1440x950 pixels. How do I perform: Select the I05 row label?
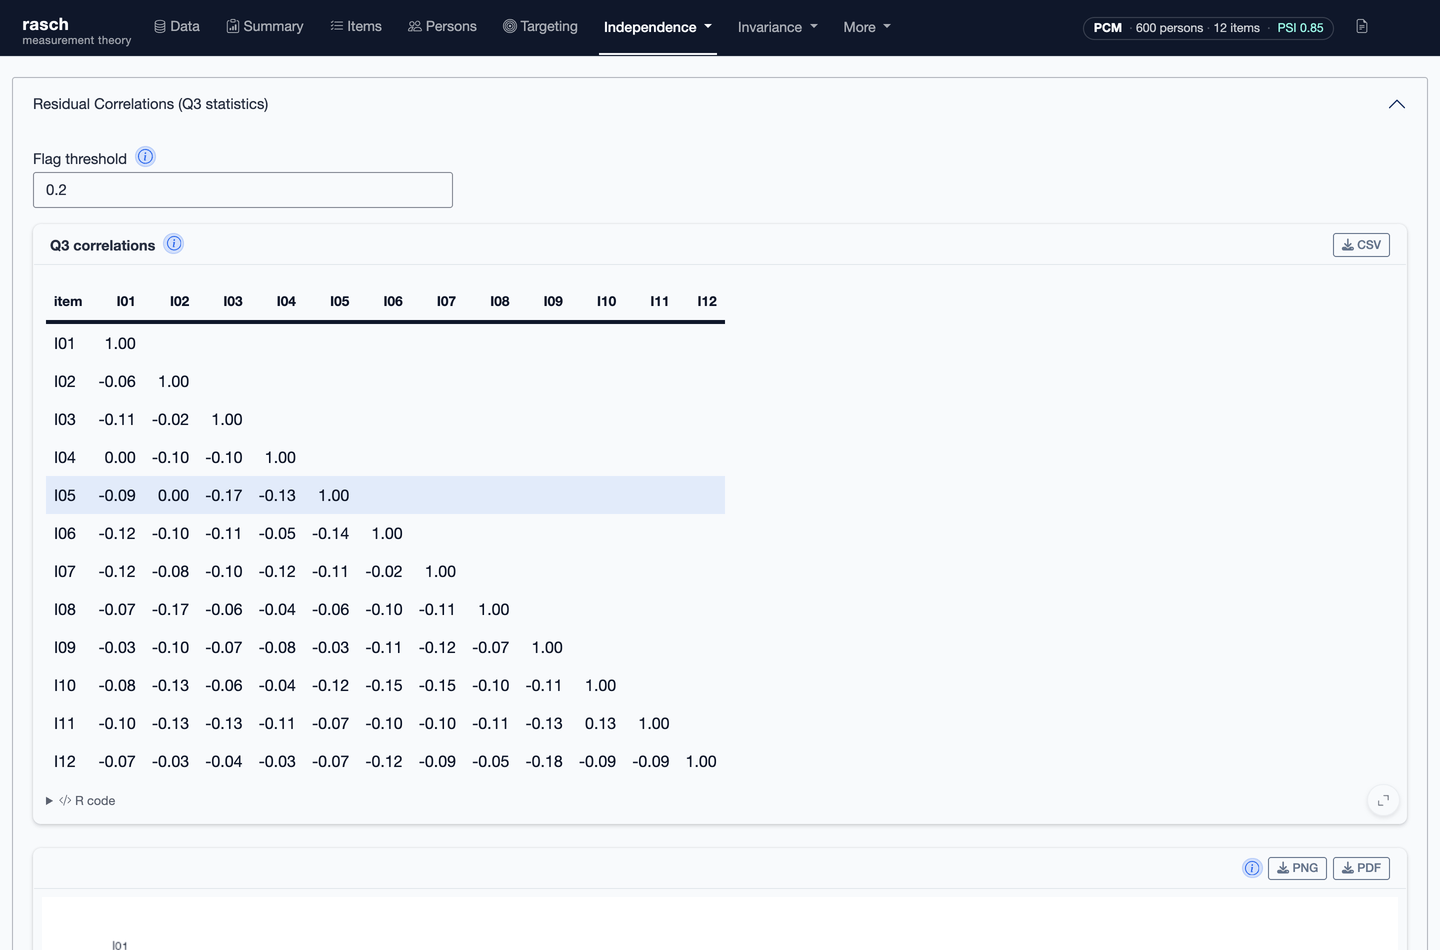[65, 495]
